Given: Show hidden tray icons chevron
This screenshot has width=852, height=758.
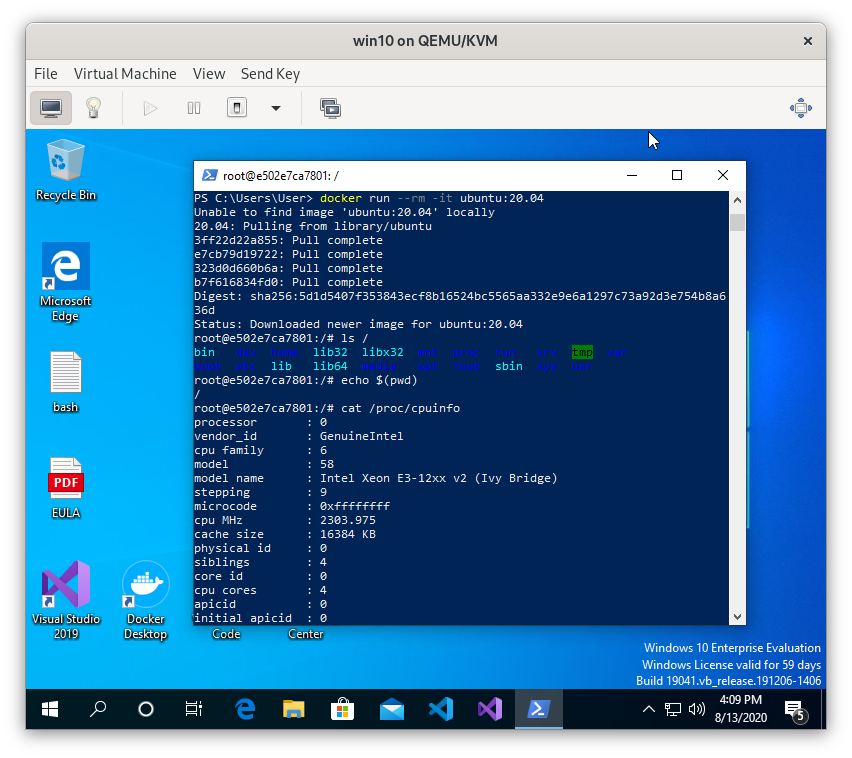Looking at the screenshot, I should (649, 709).
